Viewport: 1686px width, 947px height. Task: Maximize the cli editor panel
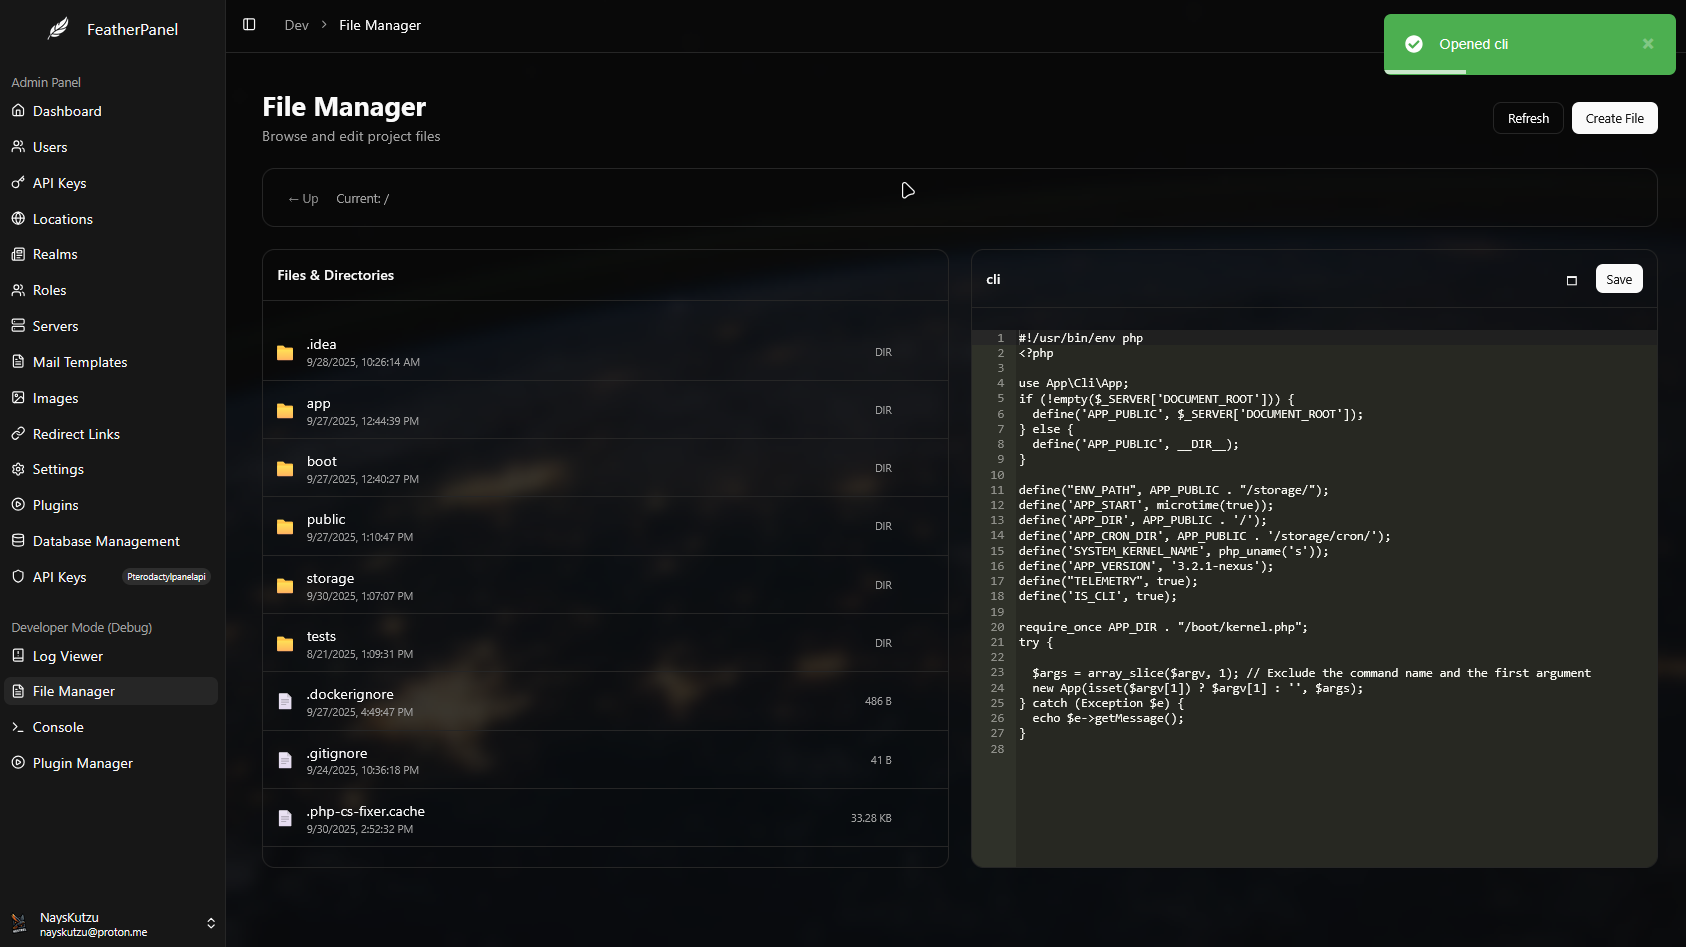[1571, 280]
